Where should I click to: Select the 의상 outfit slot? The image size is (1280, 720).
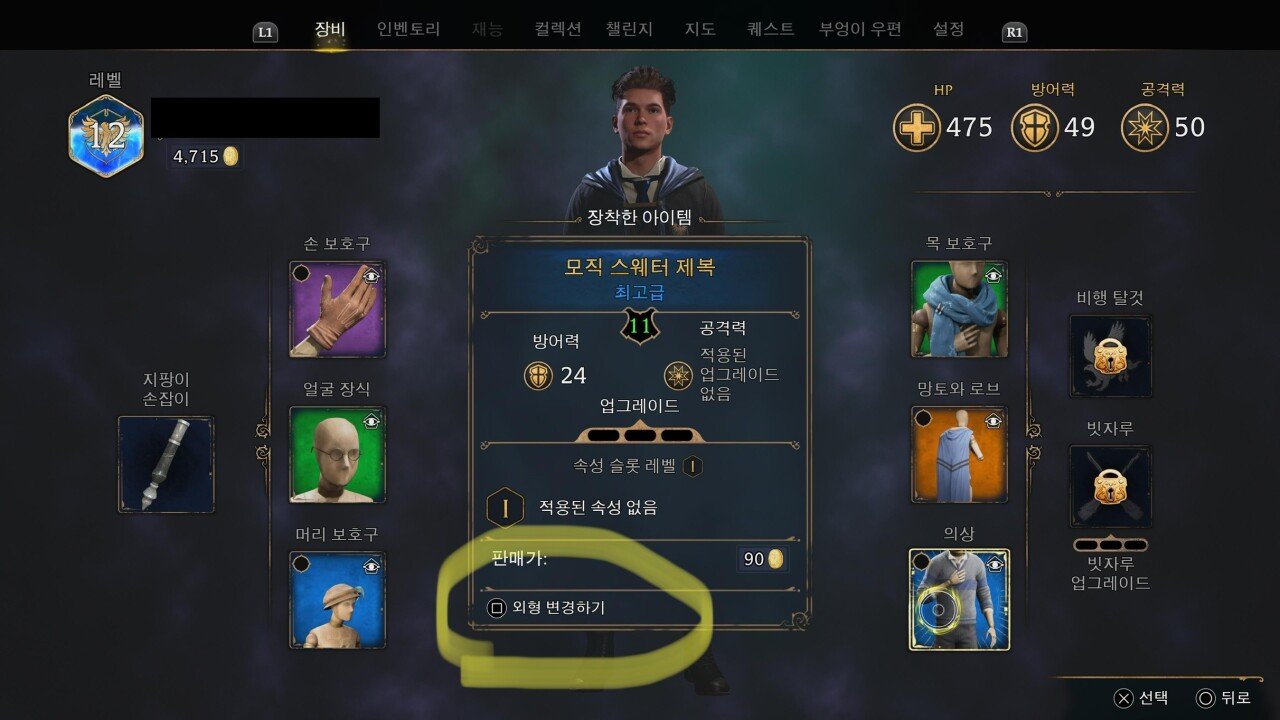point(959,600)
